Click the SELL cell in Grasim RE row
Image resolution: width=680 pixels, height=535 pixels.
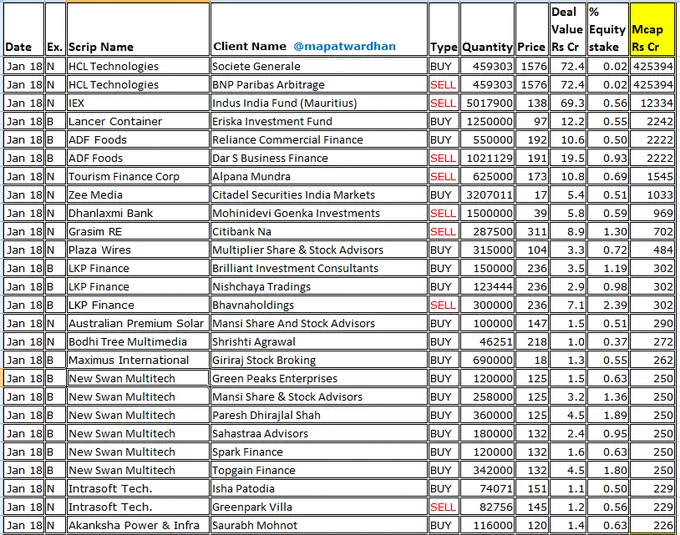coord(444,232)
